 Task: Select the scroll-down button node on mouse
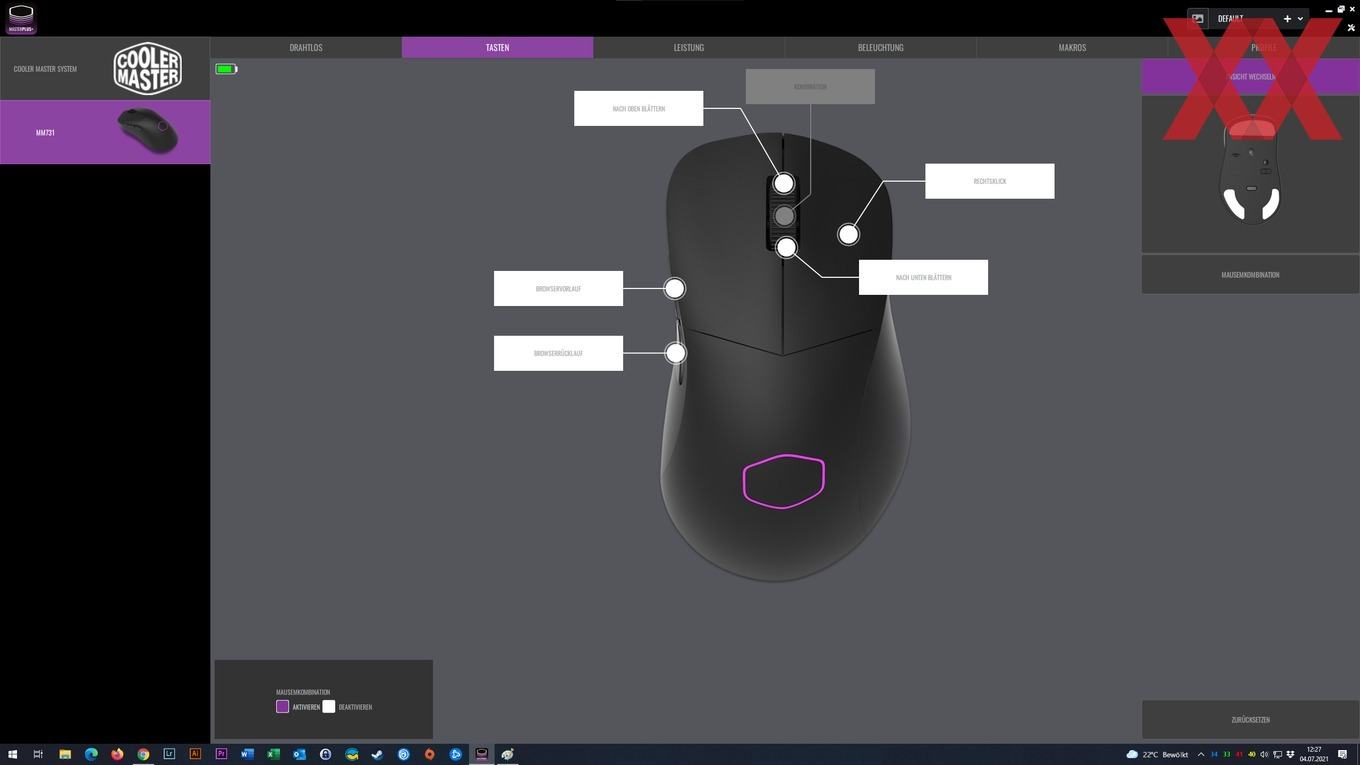click(786, 247)
